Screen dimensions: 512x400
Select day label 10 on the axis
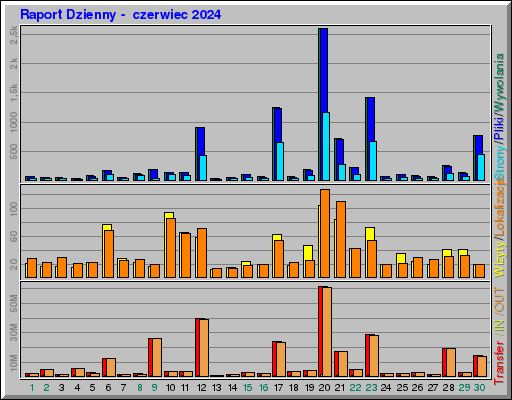(170, 388)
